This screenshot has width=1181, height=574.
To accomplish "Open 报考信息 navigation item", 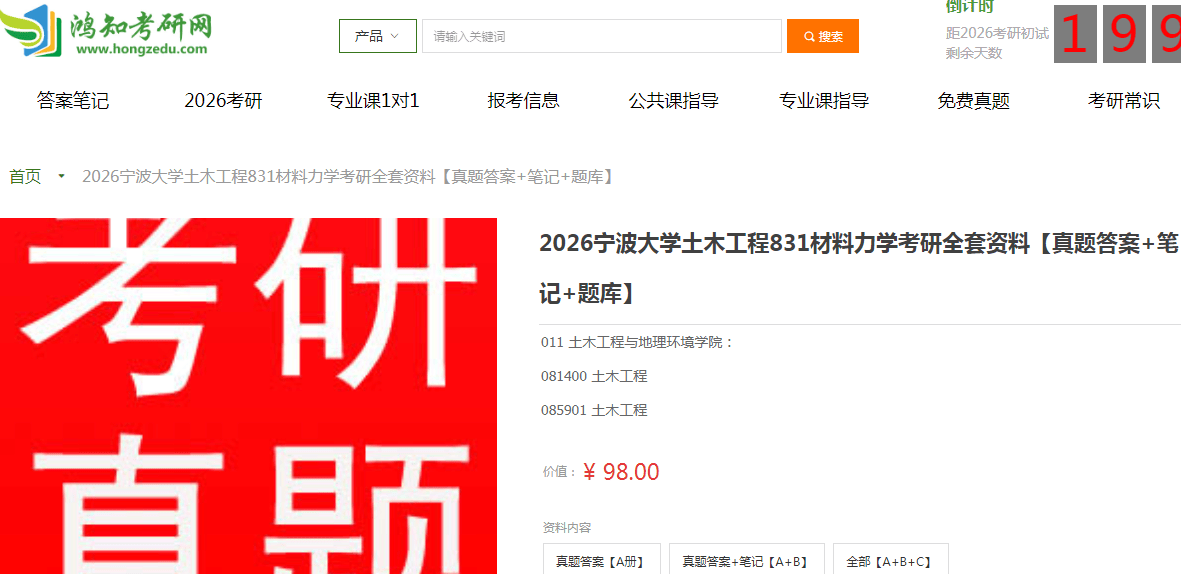I will [523, 101].
